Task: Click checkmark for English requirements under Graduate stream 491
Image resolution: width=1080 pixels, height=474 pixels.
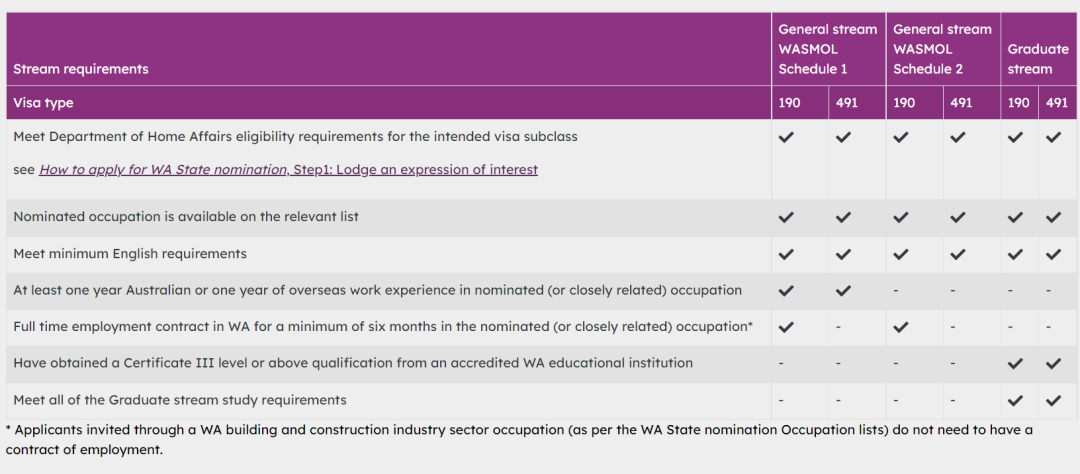Action: pos(1052,254)
